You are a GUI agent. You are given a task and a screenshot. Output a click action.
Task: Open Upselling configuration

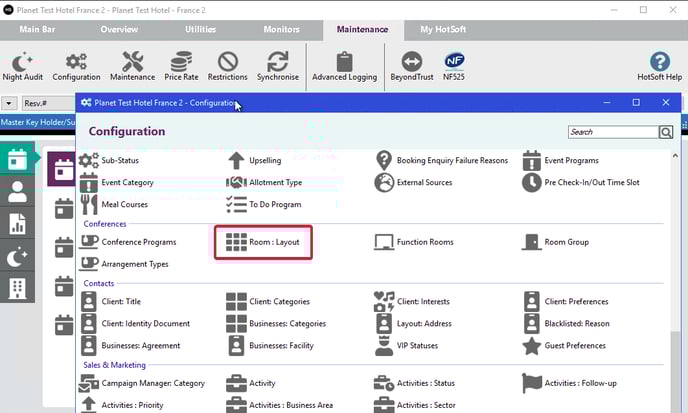coord(254,161)
